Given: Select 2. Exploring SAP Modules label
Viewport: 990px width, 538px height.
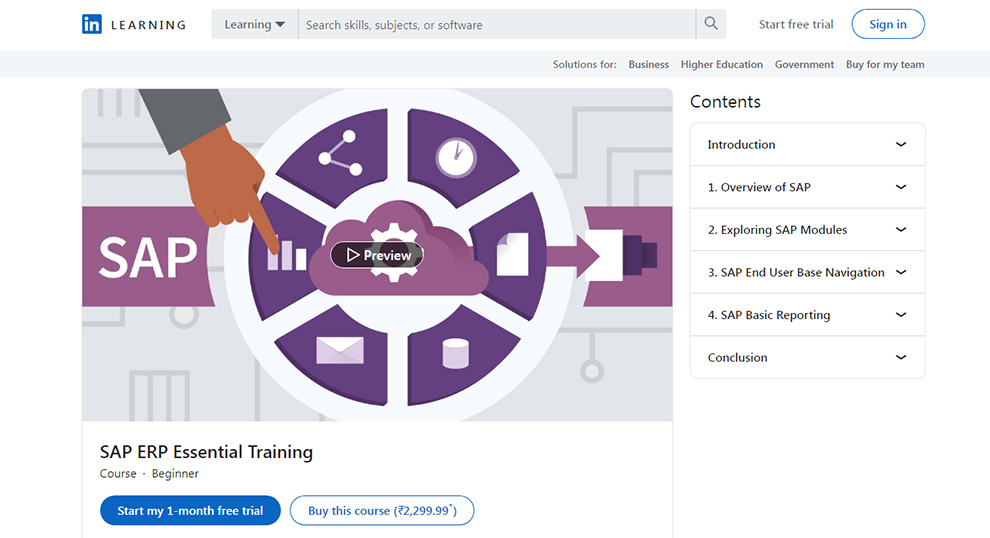Looking at the screenshot, I should click(777, 230).
